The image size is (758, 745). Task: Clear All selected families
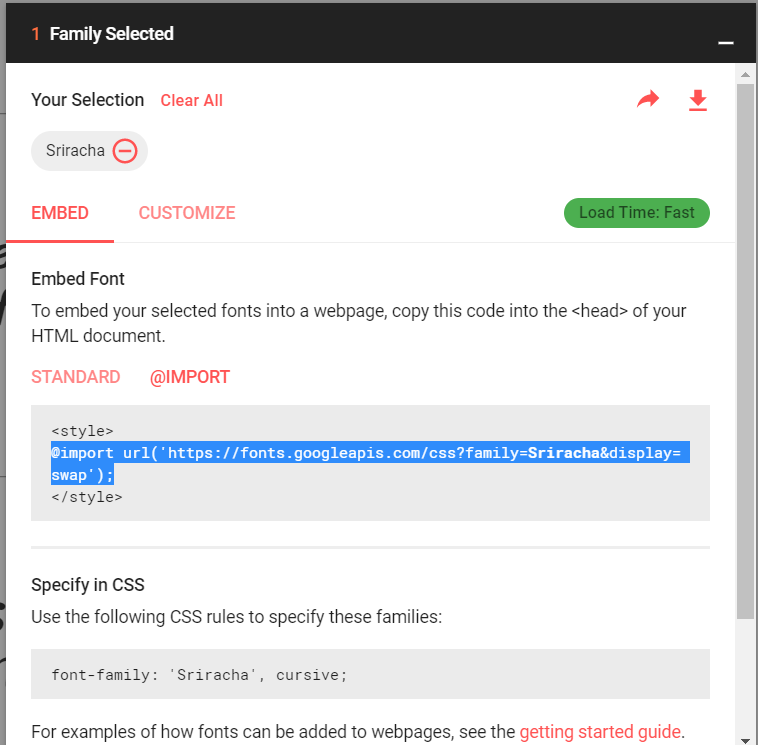(x=192, y=101)
